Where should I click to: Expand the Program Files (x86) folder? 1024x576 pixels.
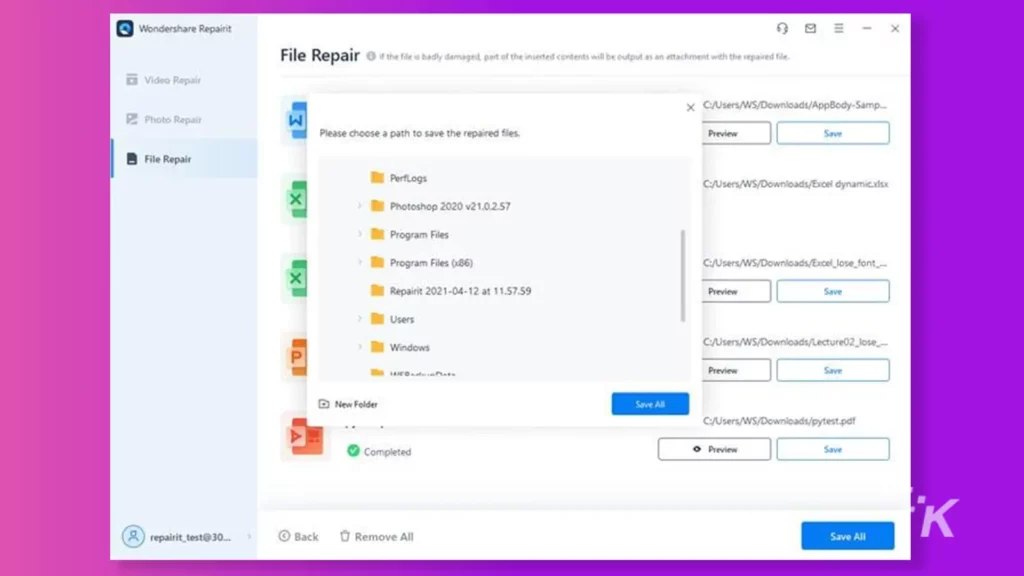[359, 263]
